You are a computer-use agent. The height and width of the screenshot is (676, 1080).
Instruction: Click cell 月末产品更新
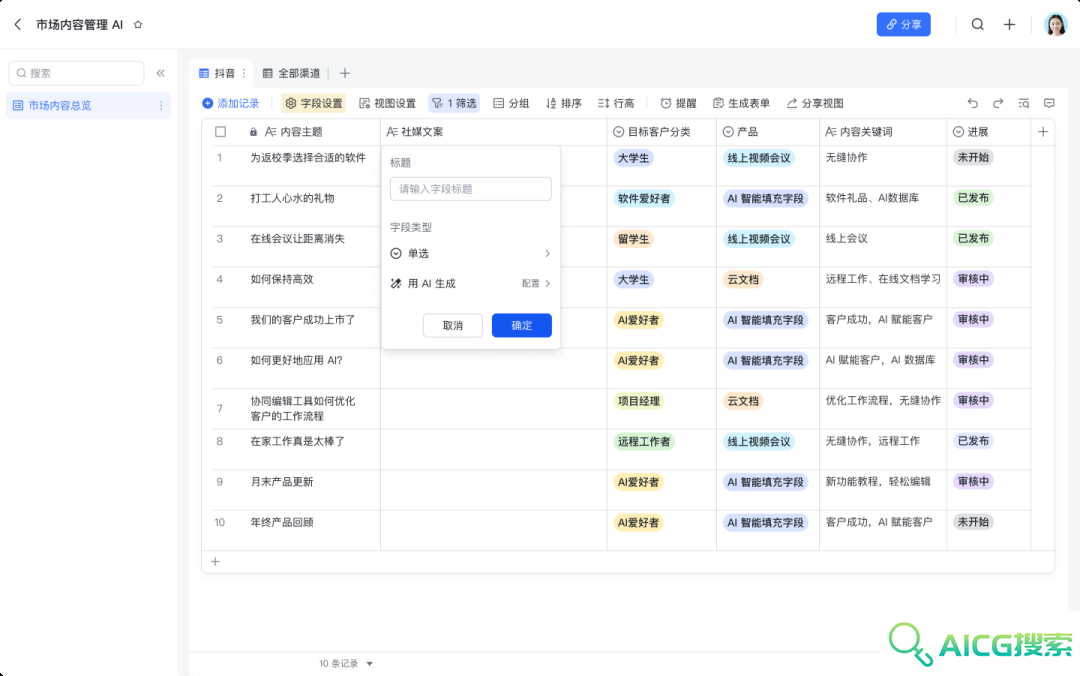282,482
